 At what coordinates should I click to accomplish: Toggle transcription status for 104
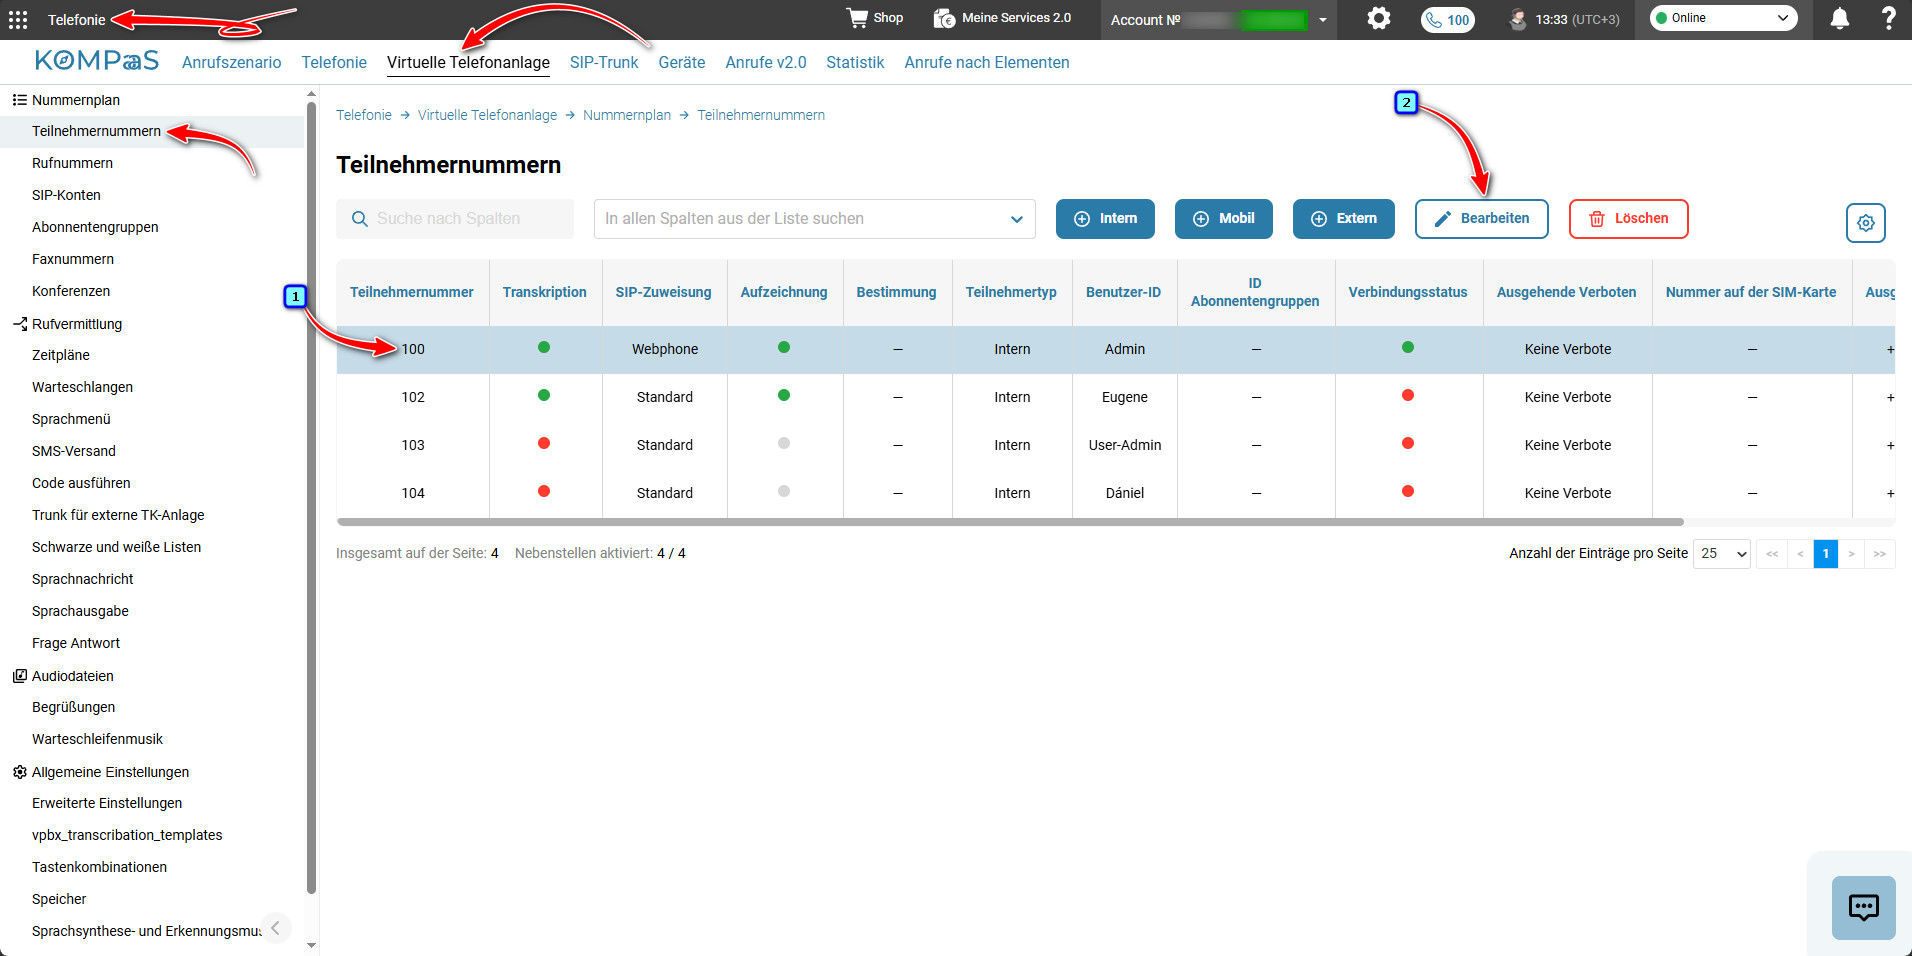point(544,491)
